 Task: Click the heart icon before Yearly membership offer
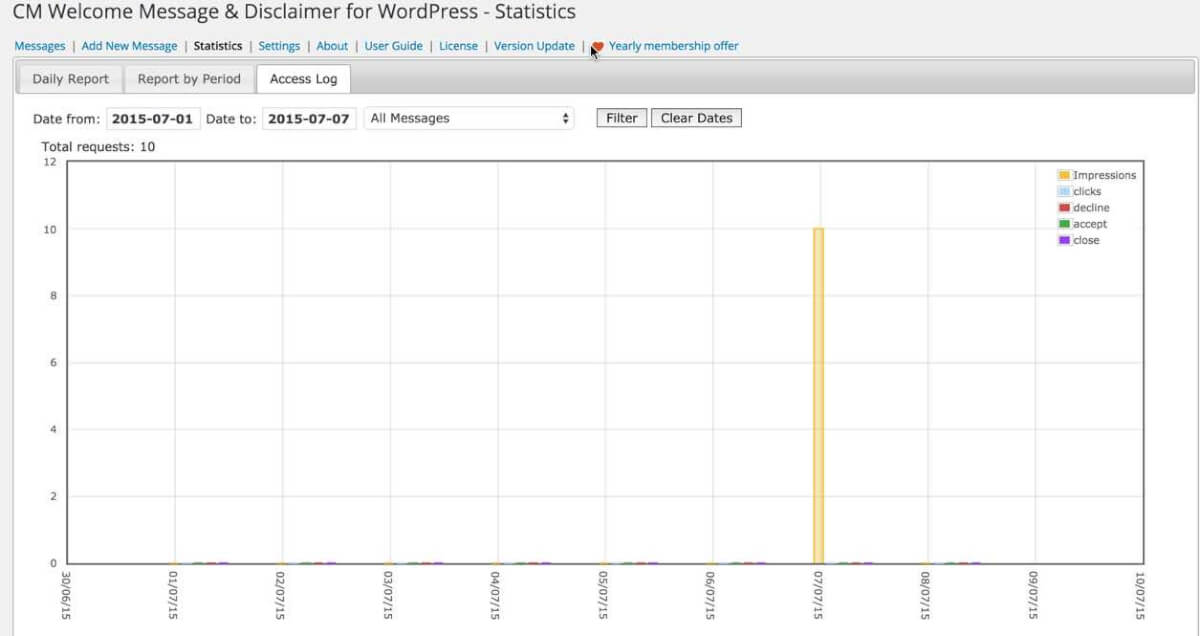(598, 46)
